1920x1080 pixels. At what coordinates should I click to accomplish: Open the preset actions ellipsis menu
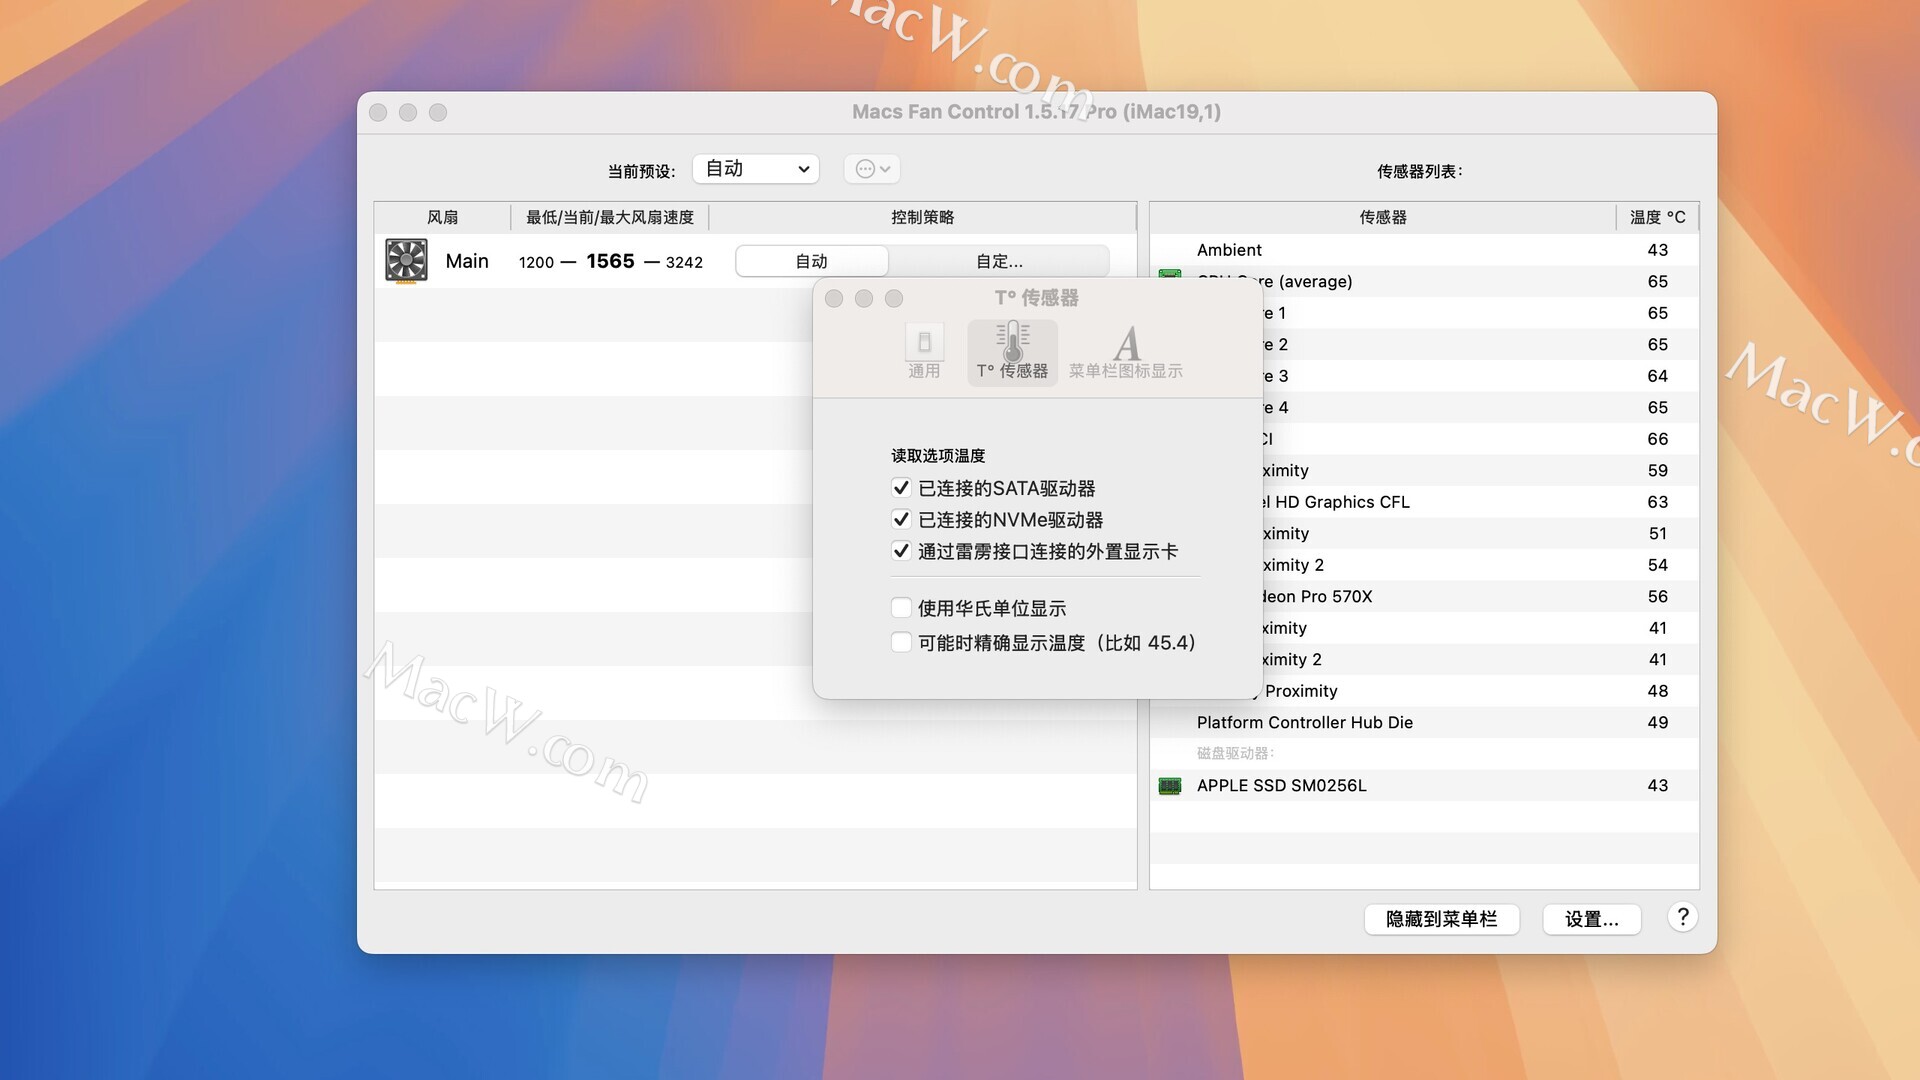point(872,169)
